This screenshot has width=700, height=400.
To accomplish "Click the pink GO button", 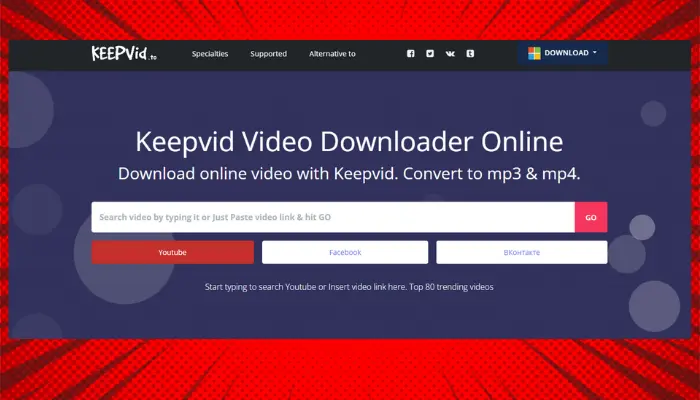I will (591, 217).
